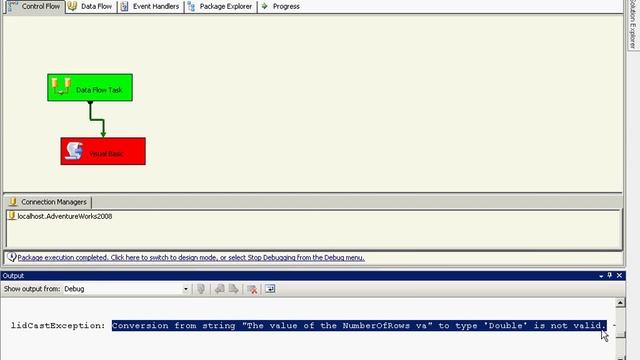
Task: Select the red Visual Basic script task
Action: [x=103, y=151]
